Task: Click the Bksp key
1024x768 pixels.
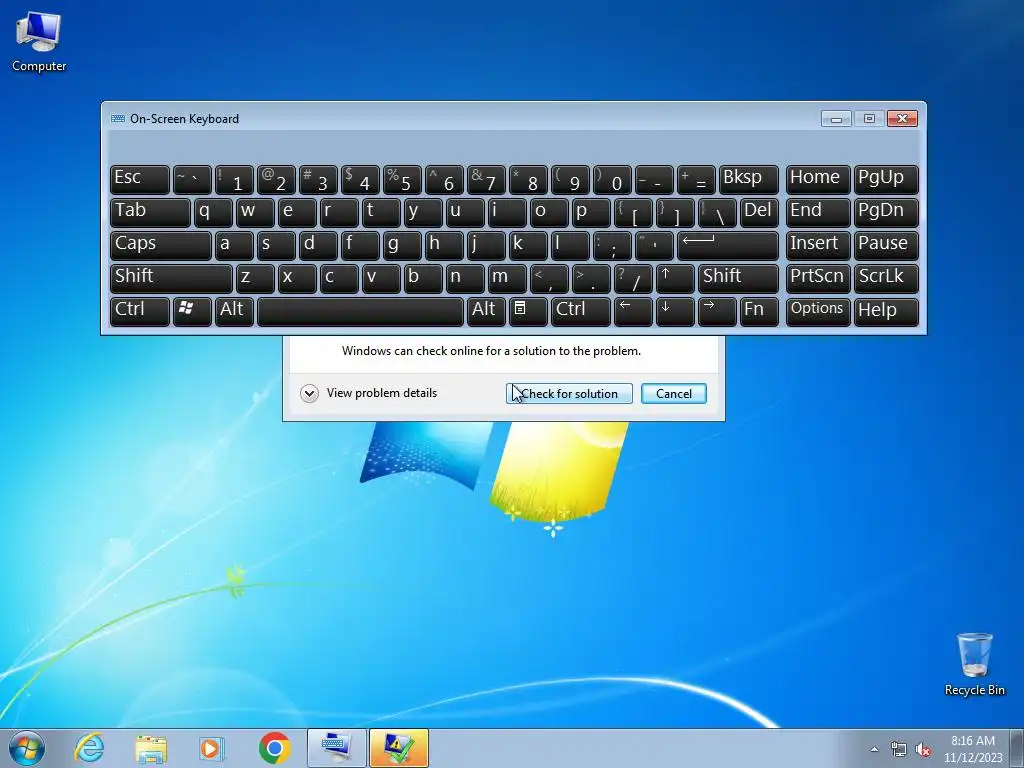Action: pos(748,180)
